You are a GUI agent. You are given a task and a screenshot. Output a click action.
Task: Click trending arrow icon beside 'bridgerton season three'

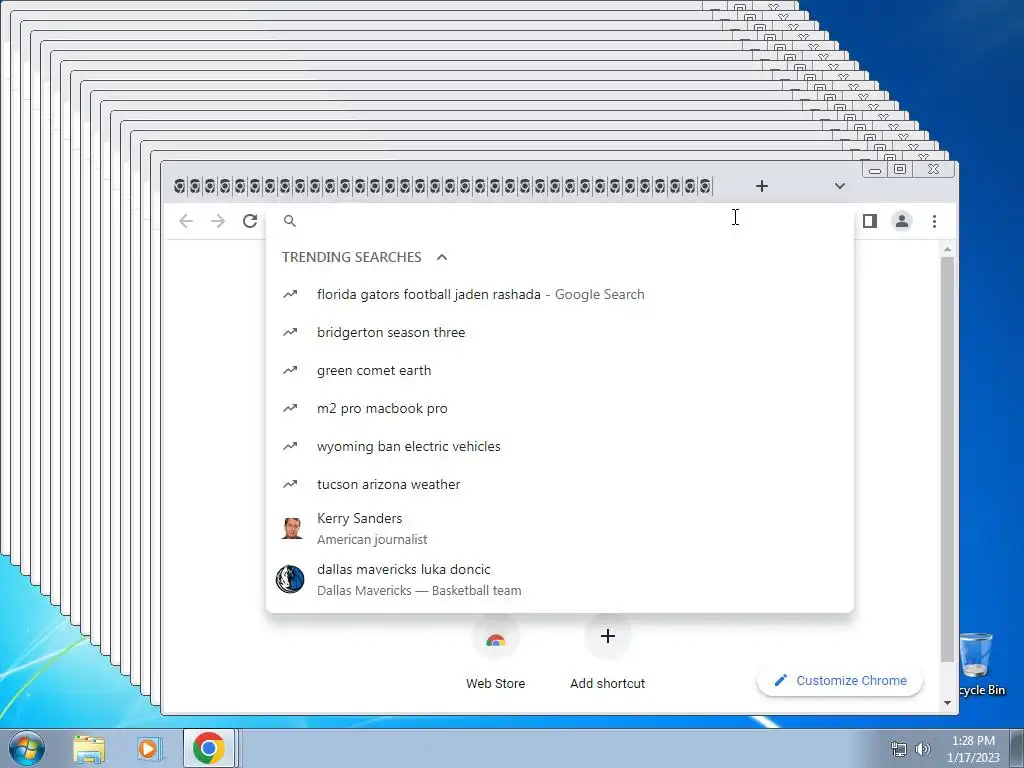tap(290, 332)
